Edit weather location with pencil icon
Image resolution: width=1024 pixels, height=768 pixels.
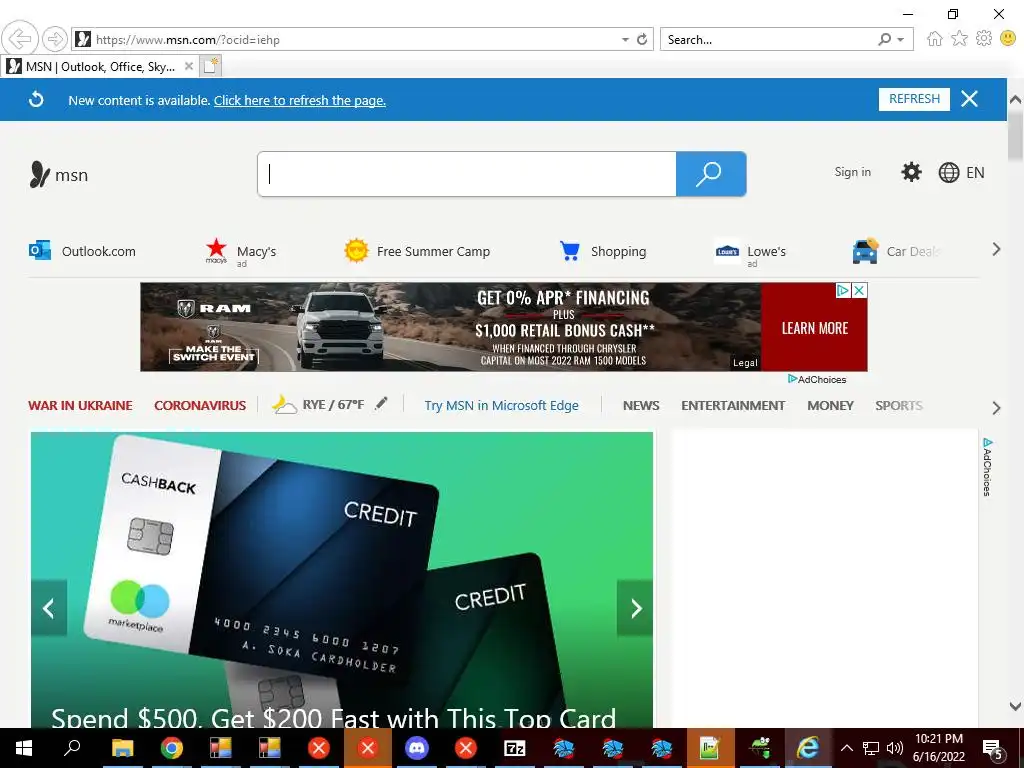click(381, 404)
